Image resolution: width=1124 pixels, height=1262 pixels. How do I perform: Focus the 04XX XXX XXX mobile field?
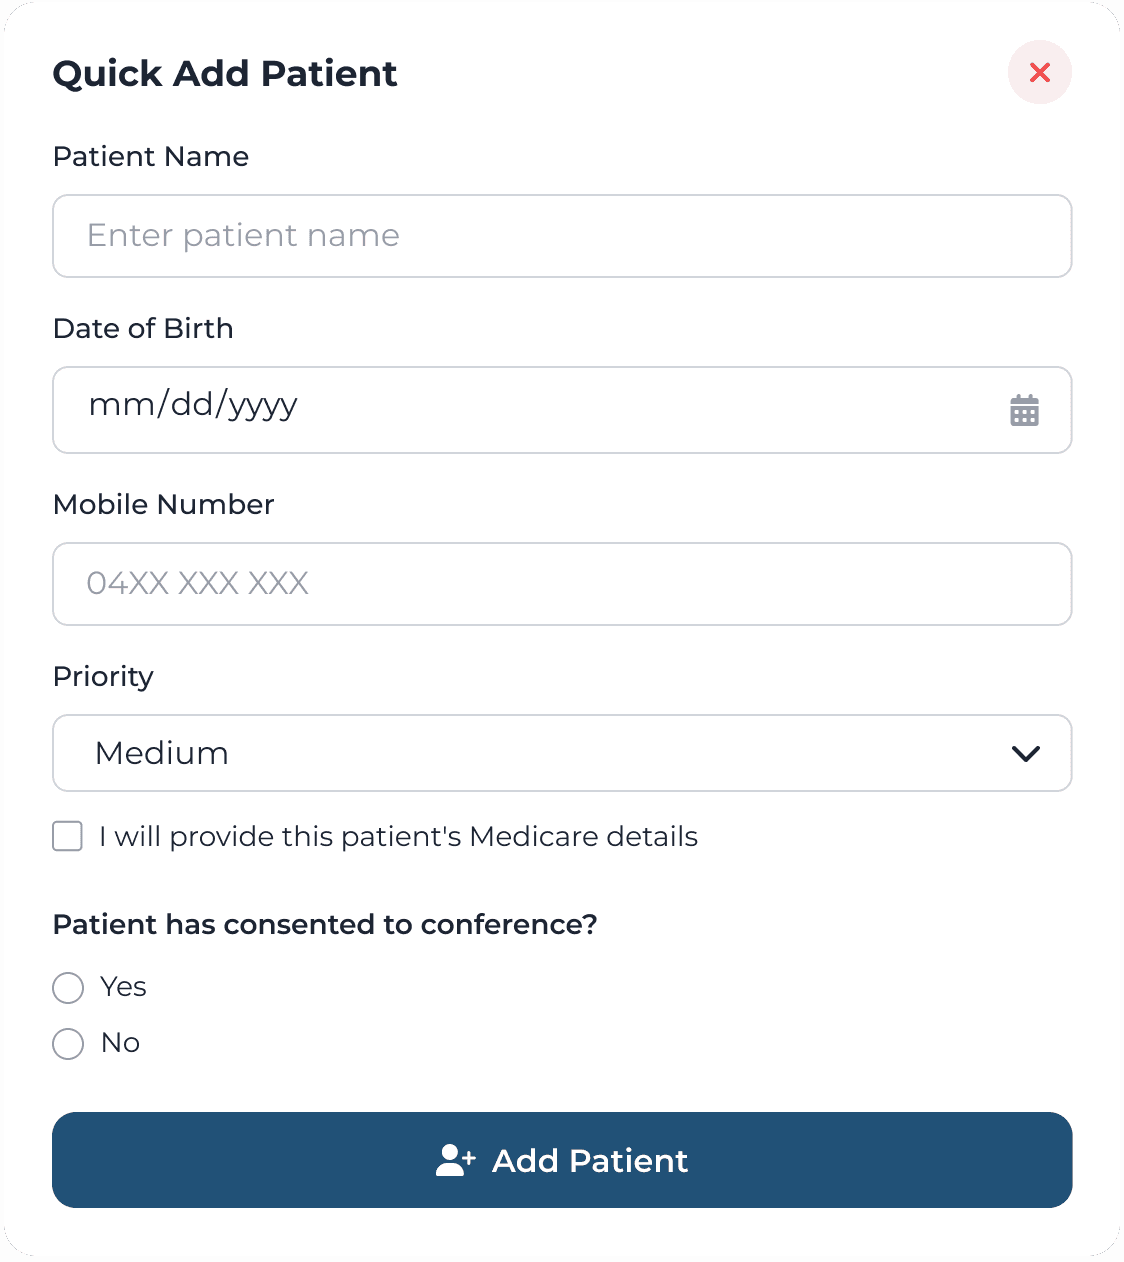562,584
